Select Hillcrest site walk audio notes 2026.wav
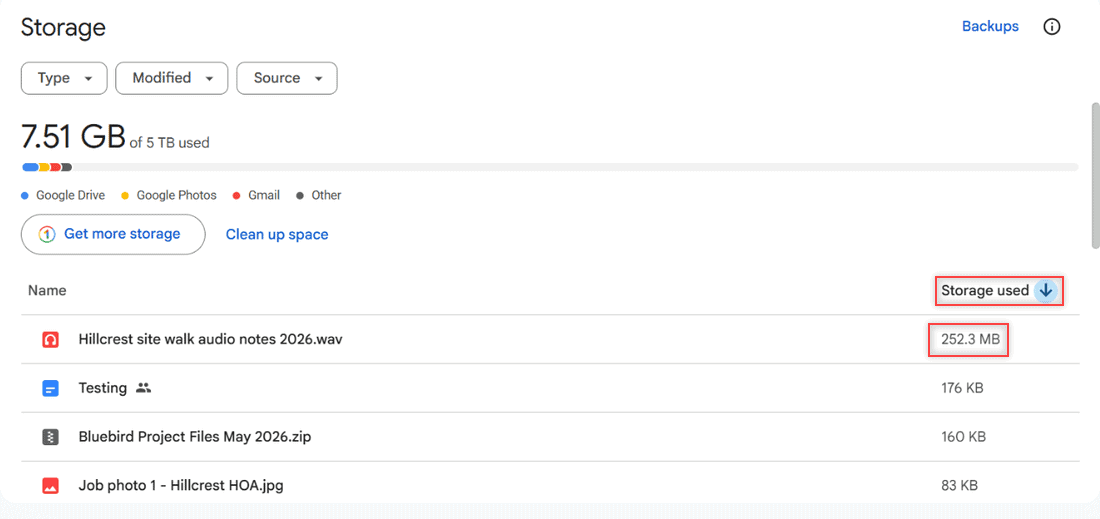1100x519 pixels. pos(550,339)
